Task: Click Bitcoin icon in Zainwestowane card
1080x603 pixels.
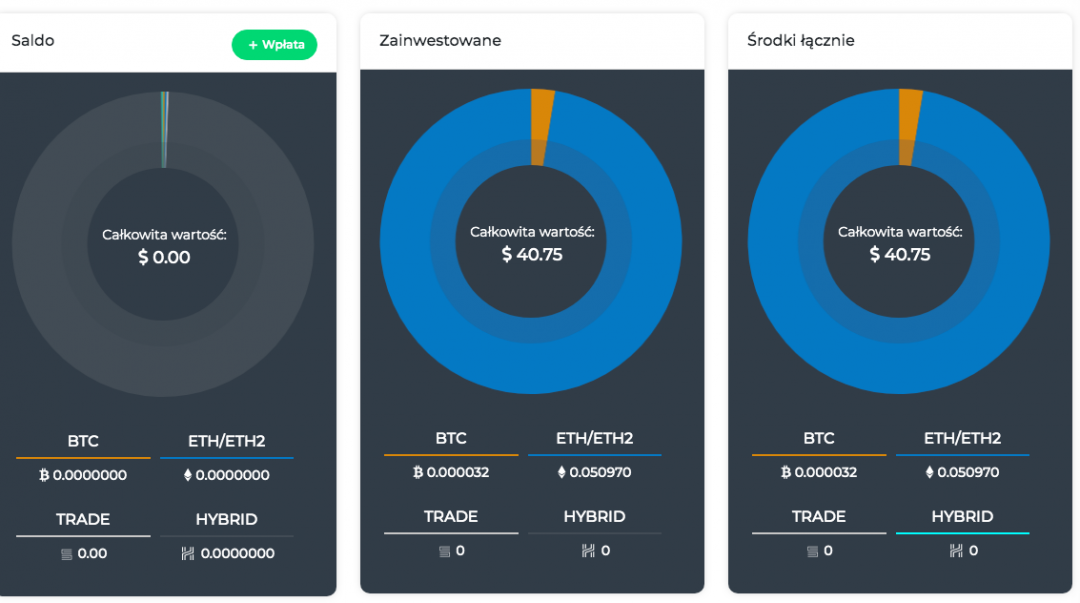Action: tap(418, 472)
